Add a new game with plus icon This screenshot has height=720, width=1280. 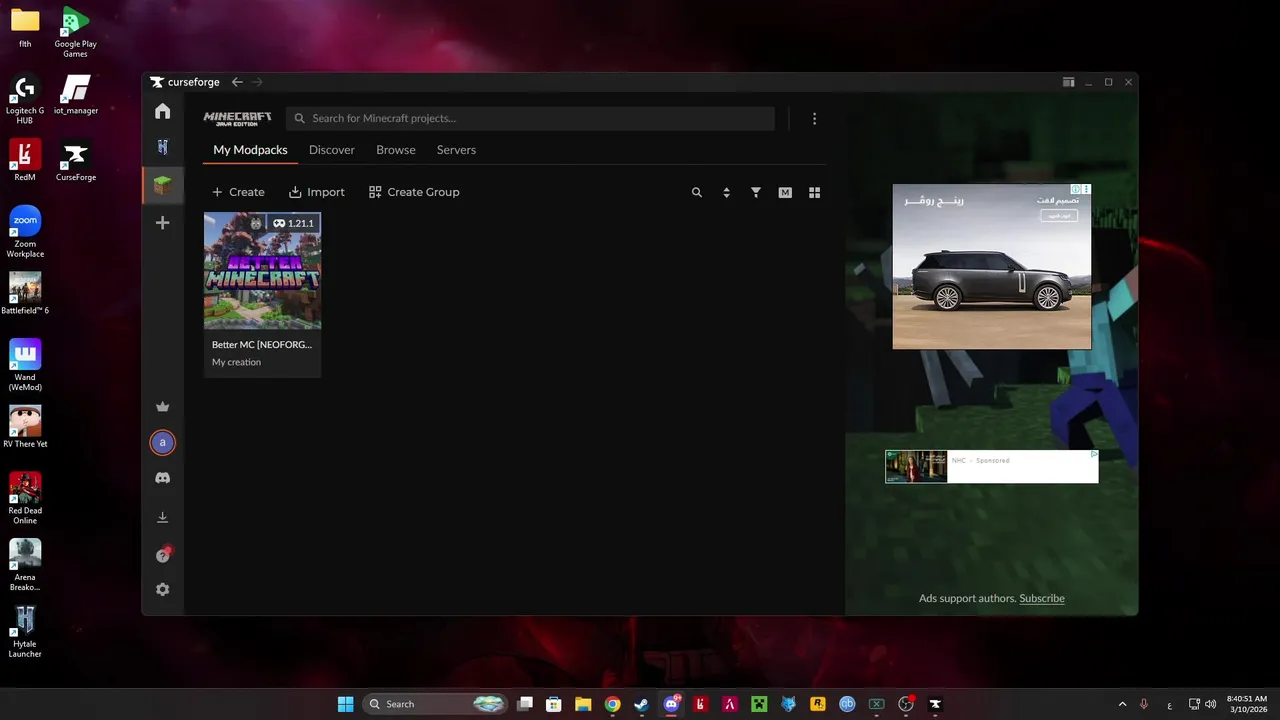(x=163, y=223)
